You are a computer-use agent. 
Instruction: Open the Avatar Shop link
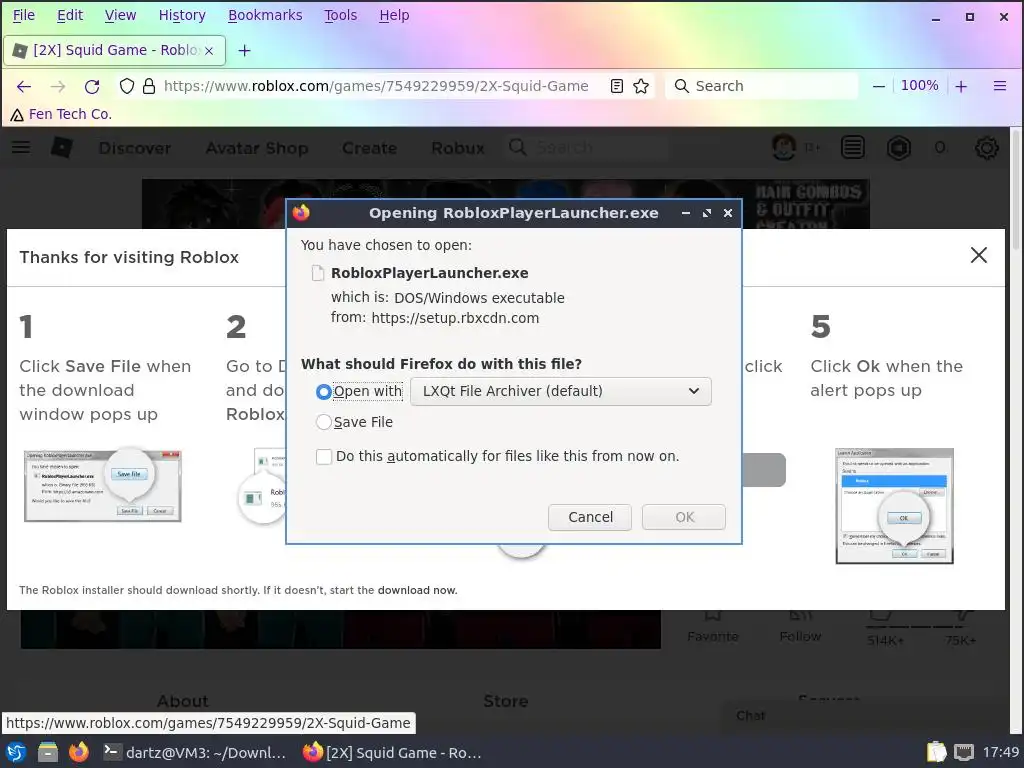(257, 148)
